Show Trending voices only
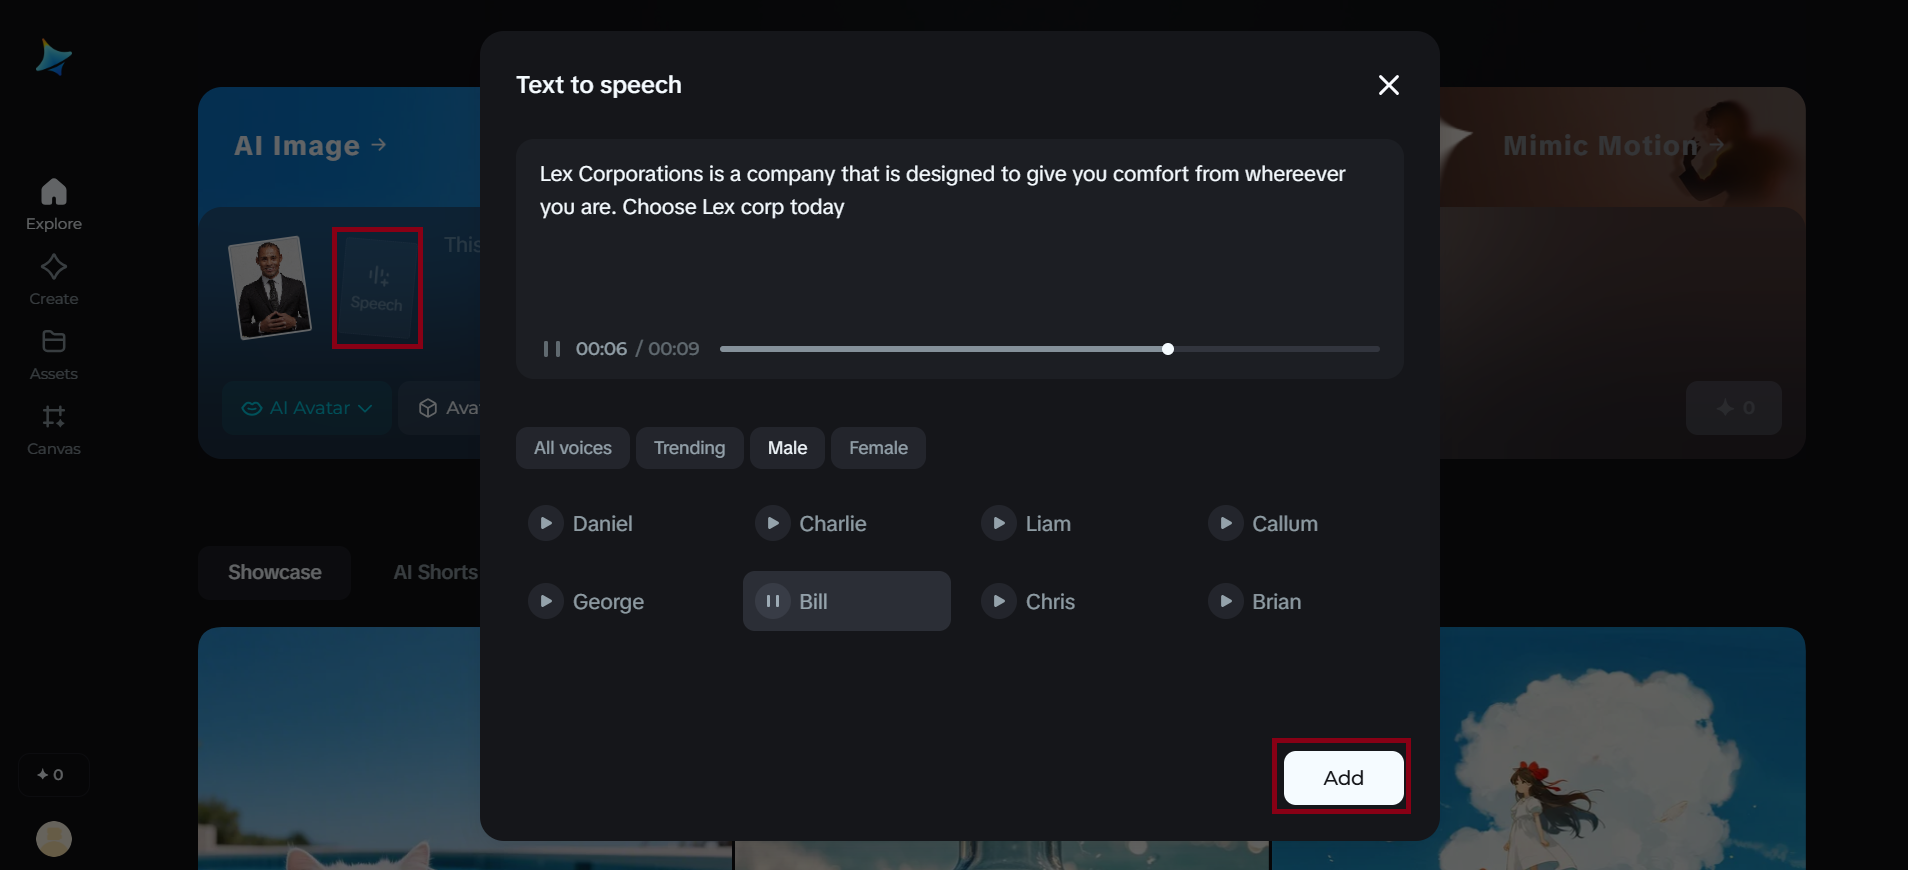1908x870 pixels. click(689, 448)
